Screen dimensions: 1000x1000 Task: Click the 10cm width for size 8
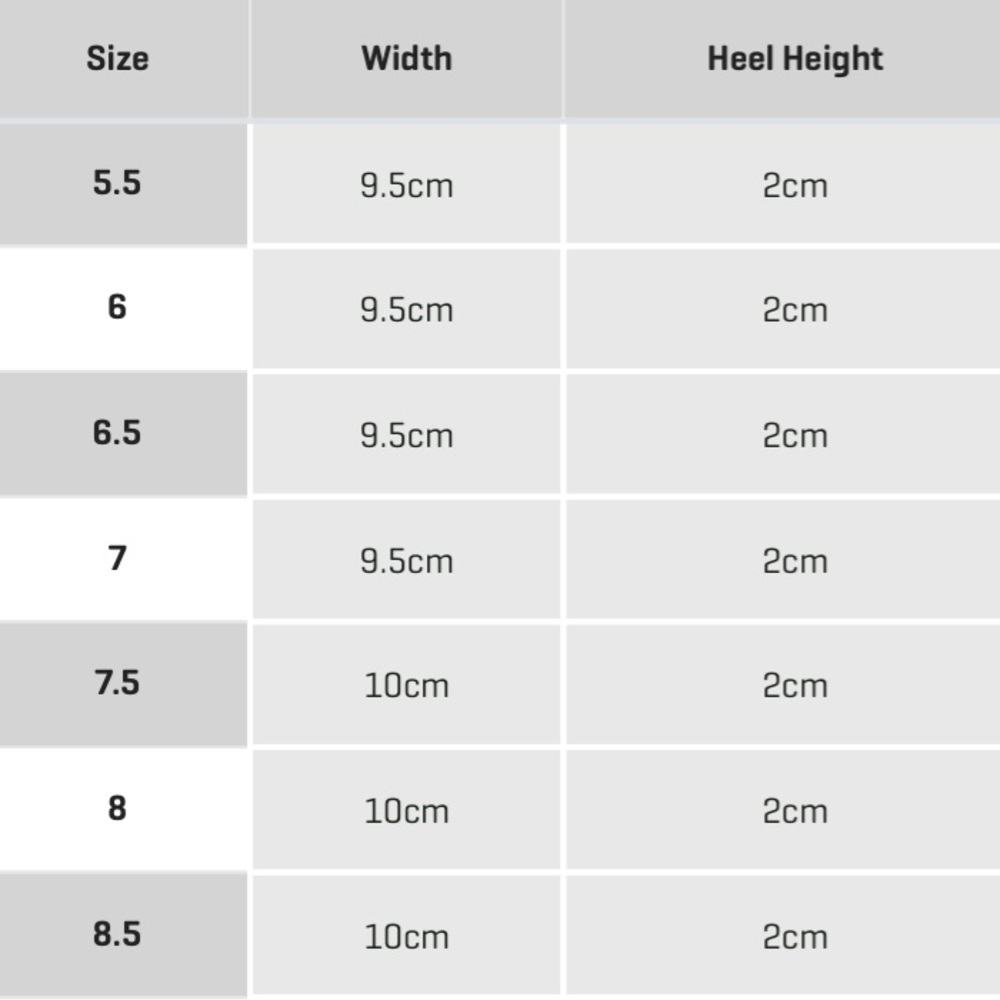pyautogui.click(x=407, y=812)
